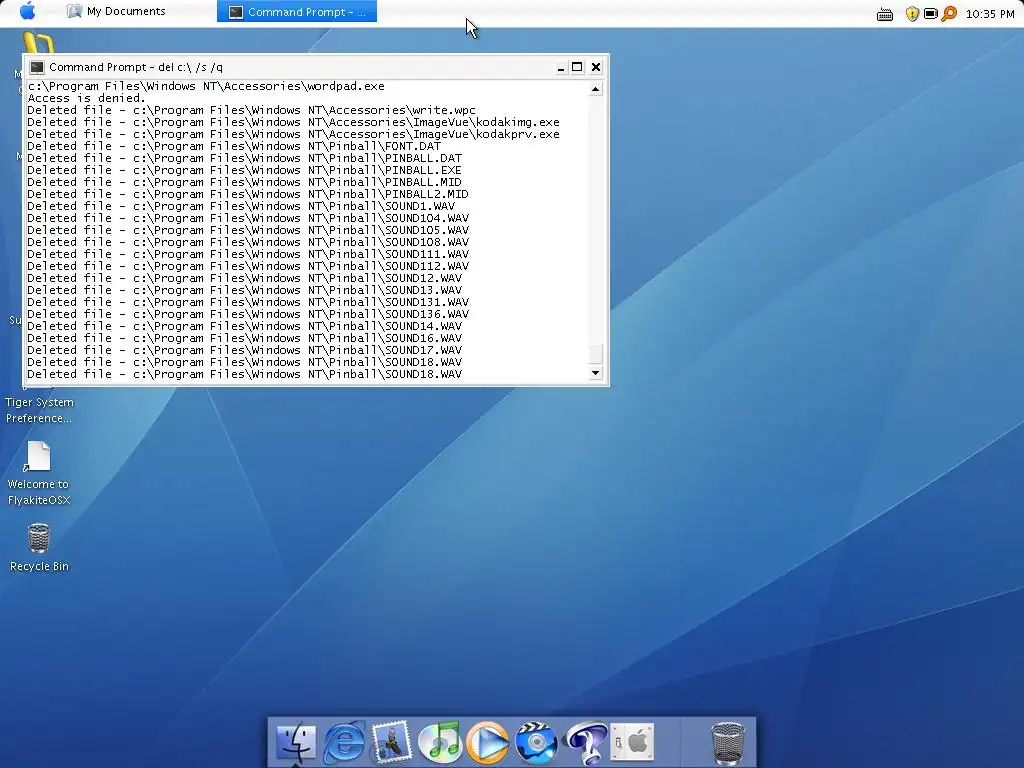This screenshot has height=768, width=1024.
Task: Click the SOUND111.WAV deleted file line
Action: coord(248,254)
